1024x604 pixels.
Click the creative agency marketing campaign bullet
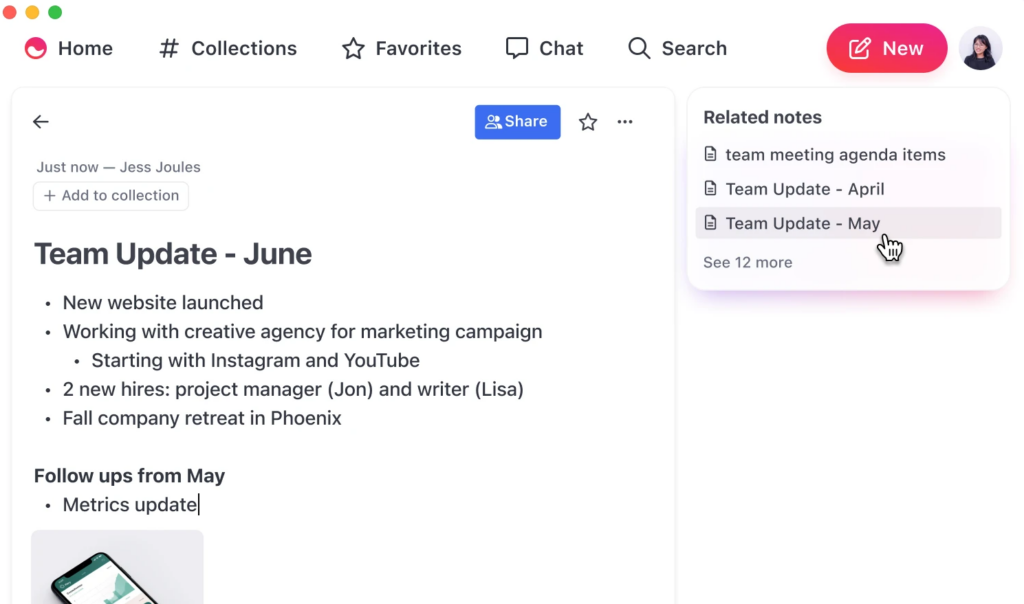(x=302, y=332)
